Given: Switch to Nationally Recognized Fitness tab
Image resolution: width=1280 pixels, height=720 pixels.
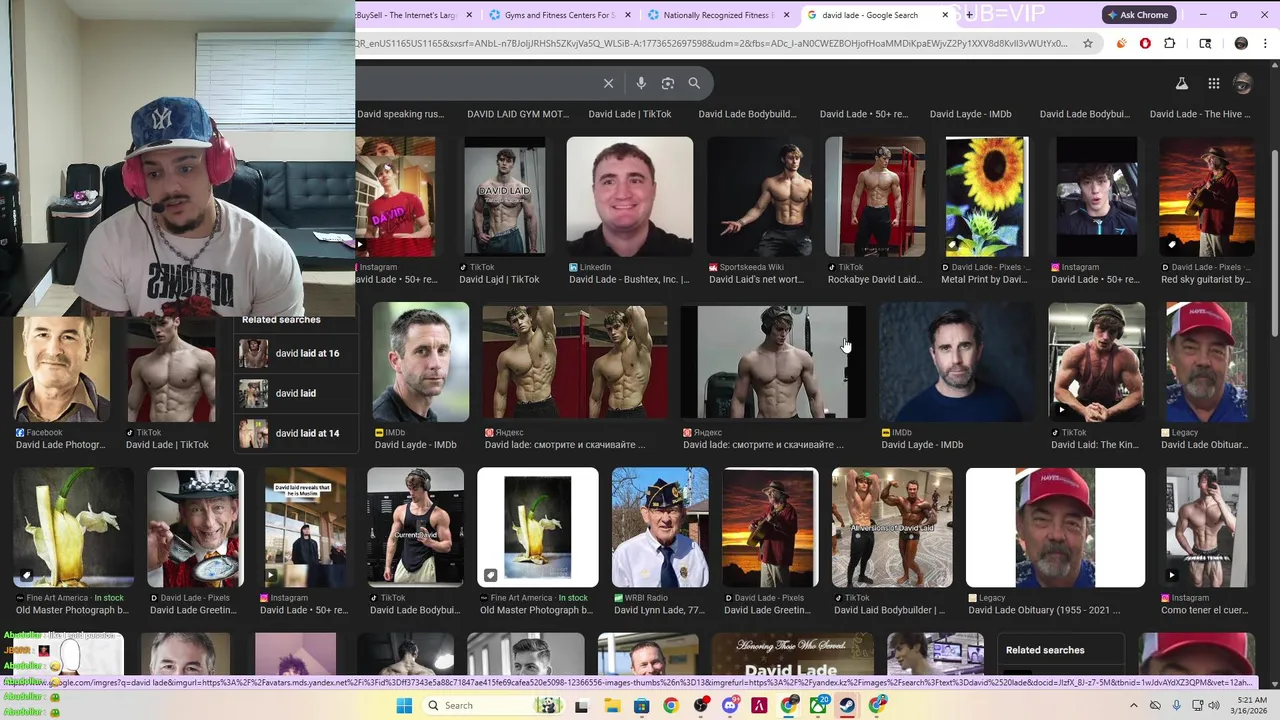Looking at the screenshot, I should coord(716,15).
